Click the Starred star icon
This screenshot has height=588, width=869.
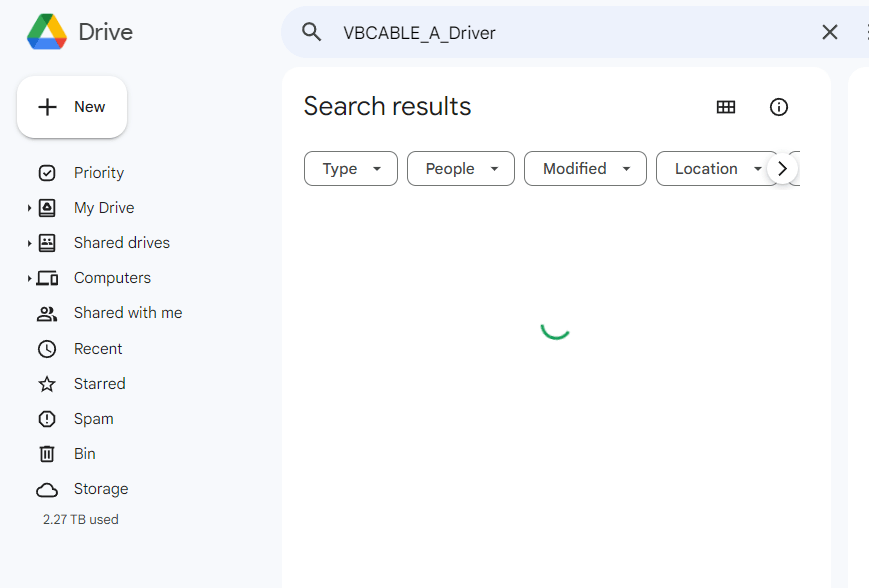[47, 384]
